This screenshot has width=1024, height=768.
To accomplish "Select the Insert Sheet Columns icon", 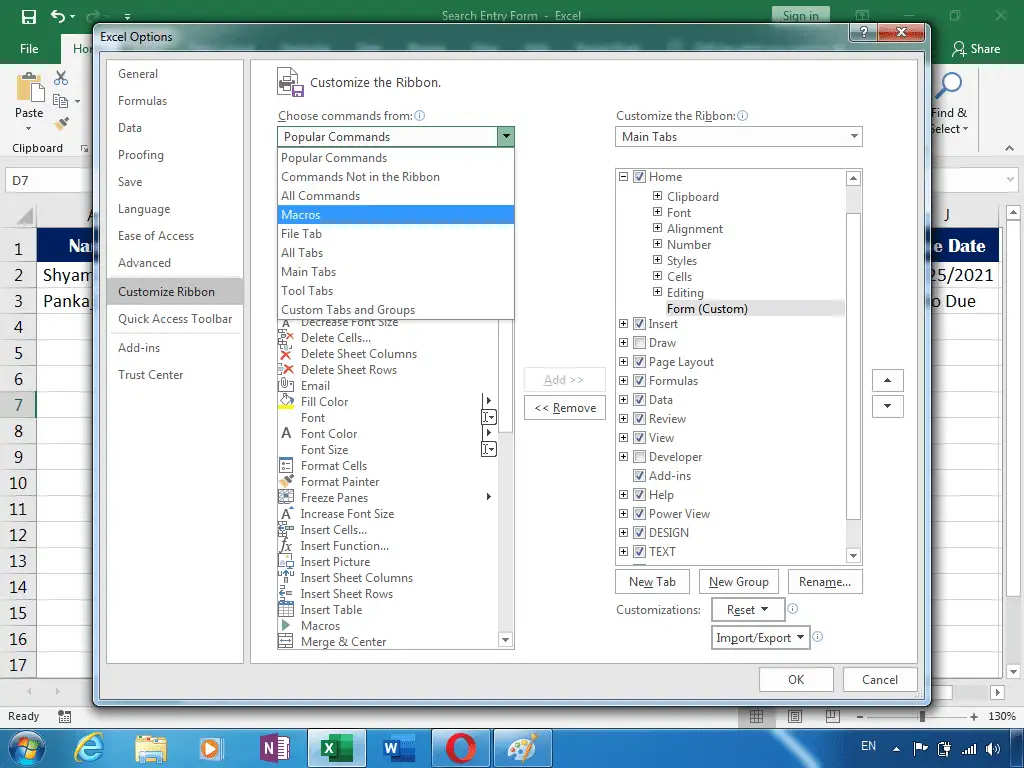I will click(285, 577).
